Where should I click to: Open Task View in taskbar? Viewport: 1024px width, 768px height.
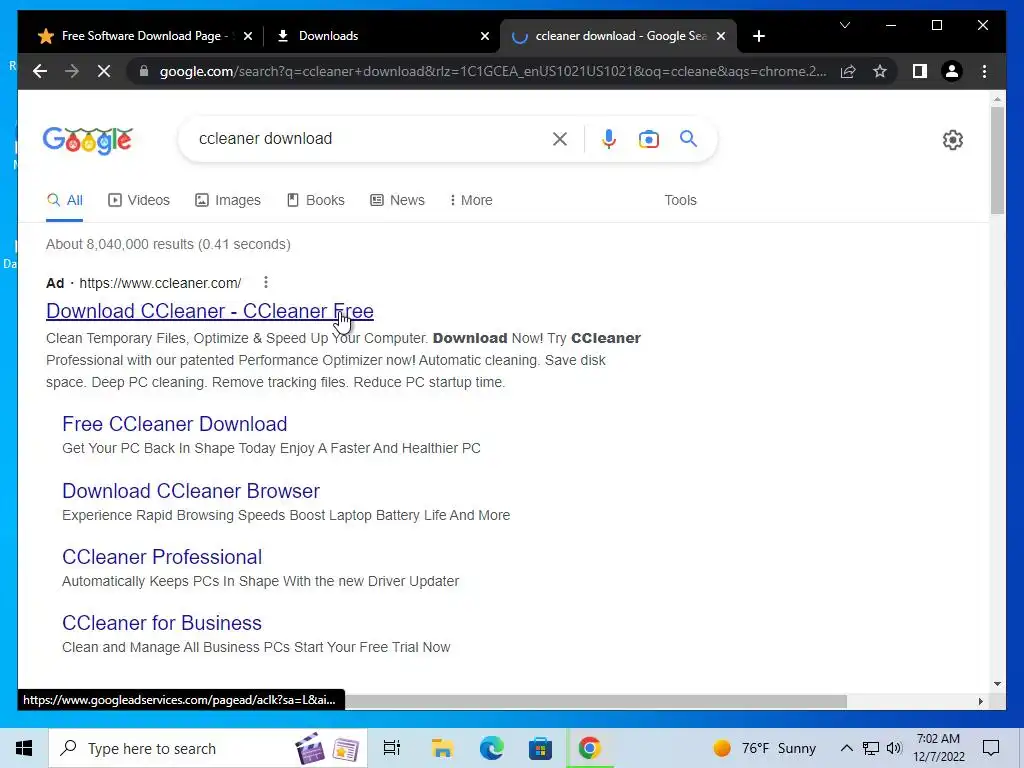(x=391, y=748)
